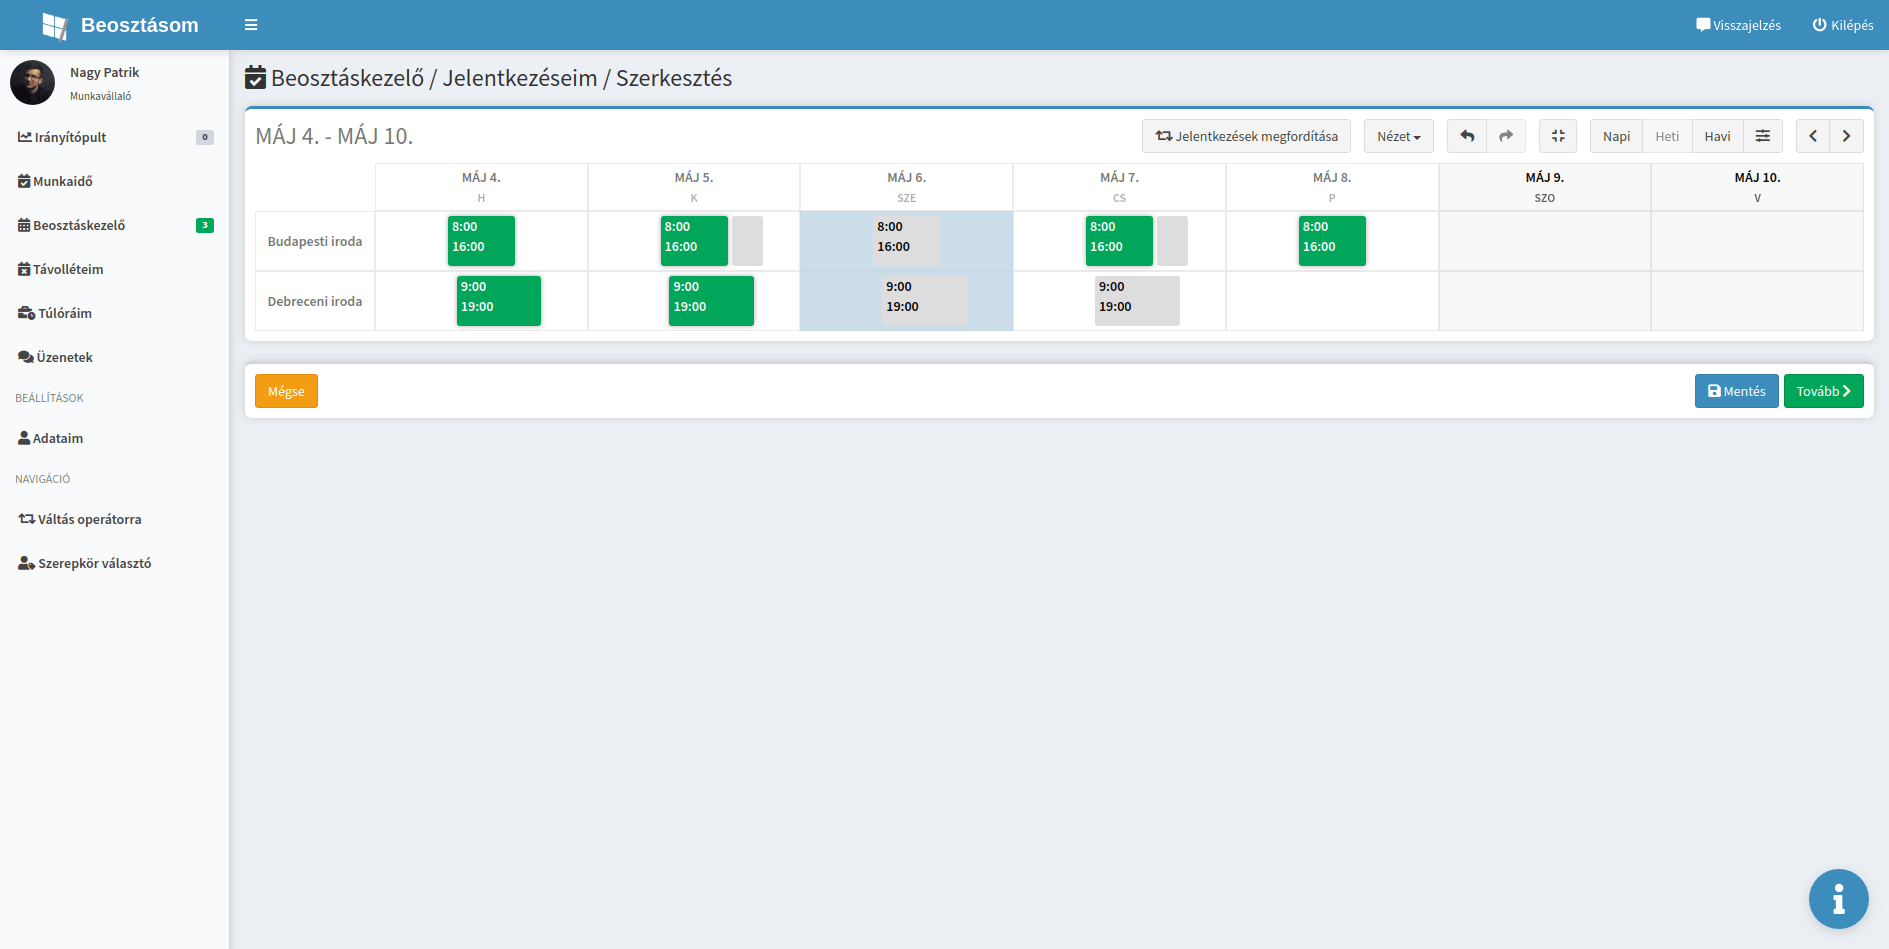Image resolution: width=1889 pixels, height=949 pixels.
Task: Toggle the Máj 6 Budapesti 8:00 shift
Action: (906, 241)
